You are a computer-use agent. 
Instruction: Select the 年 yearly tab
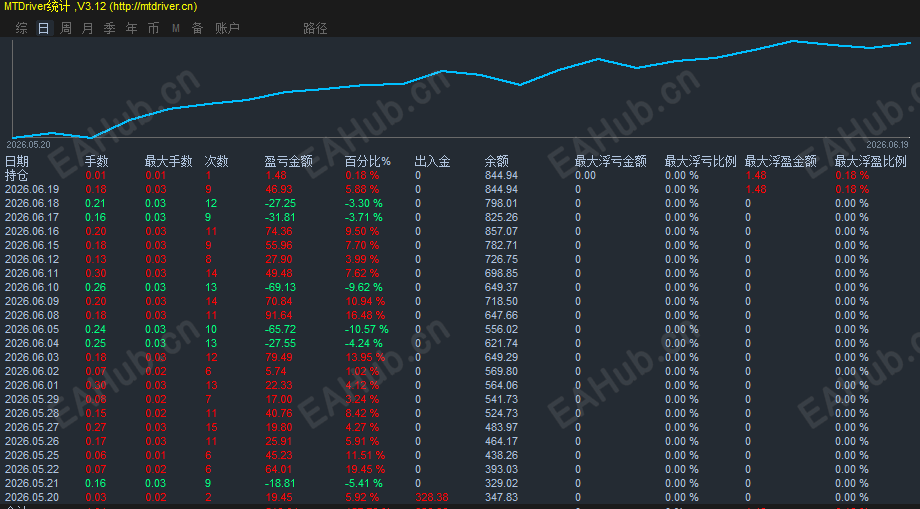click(131, 28)
